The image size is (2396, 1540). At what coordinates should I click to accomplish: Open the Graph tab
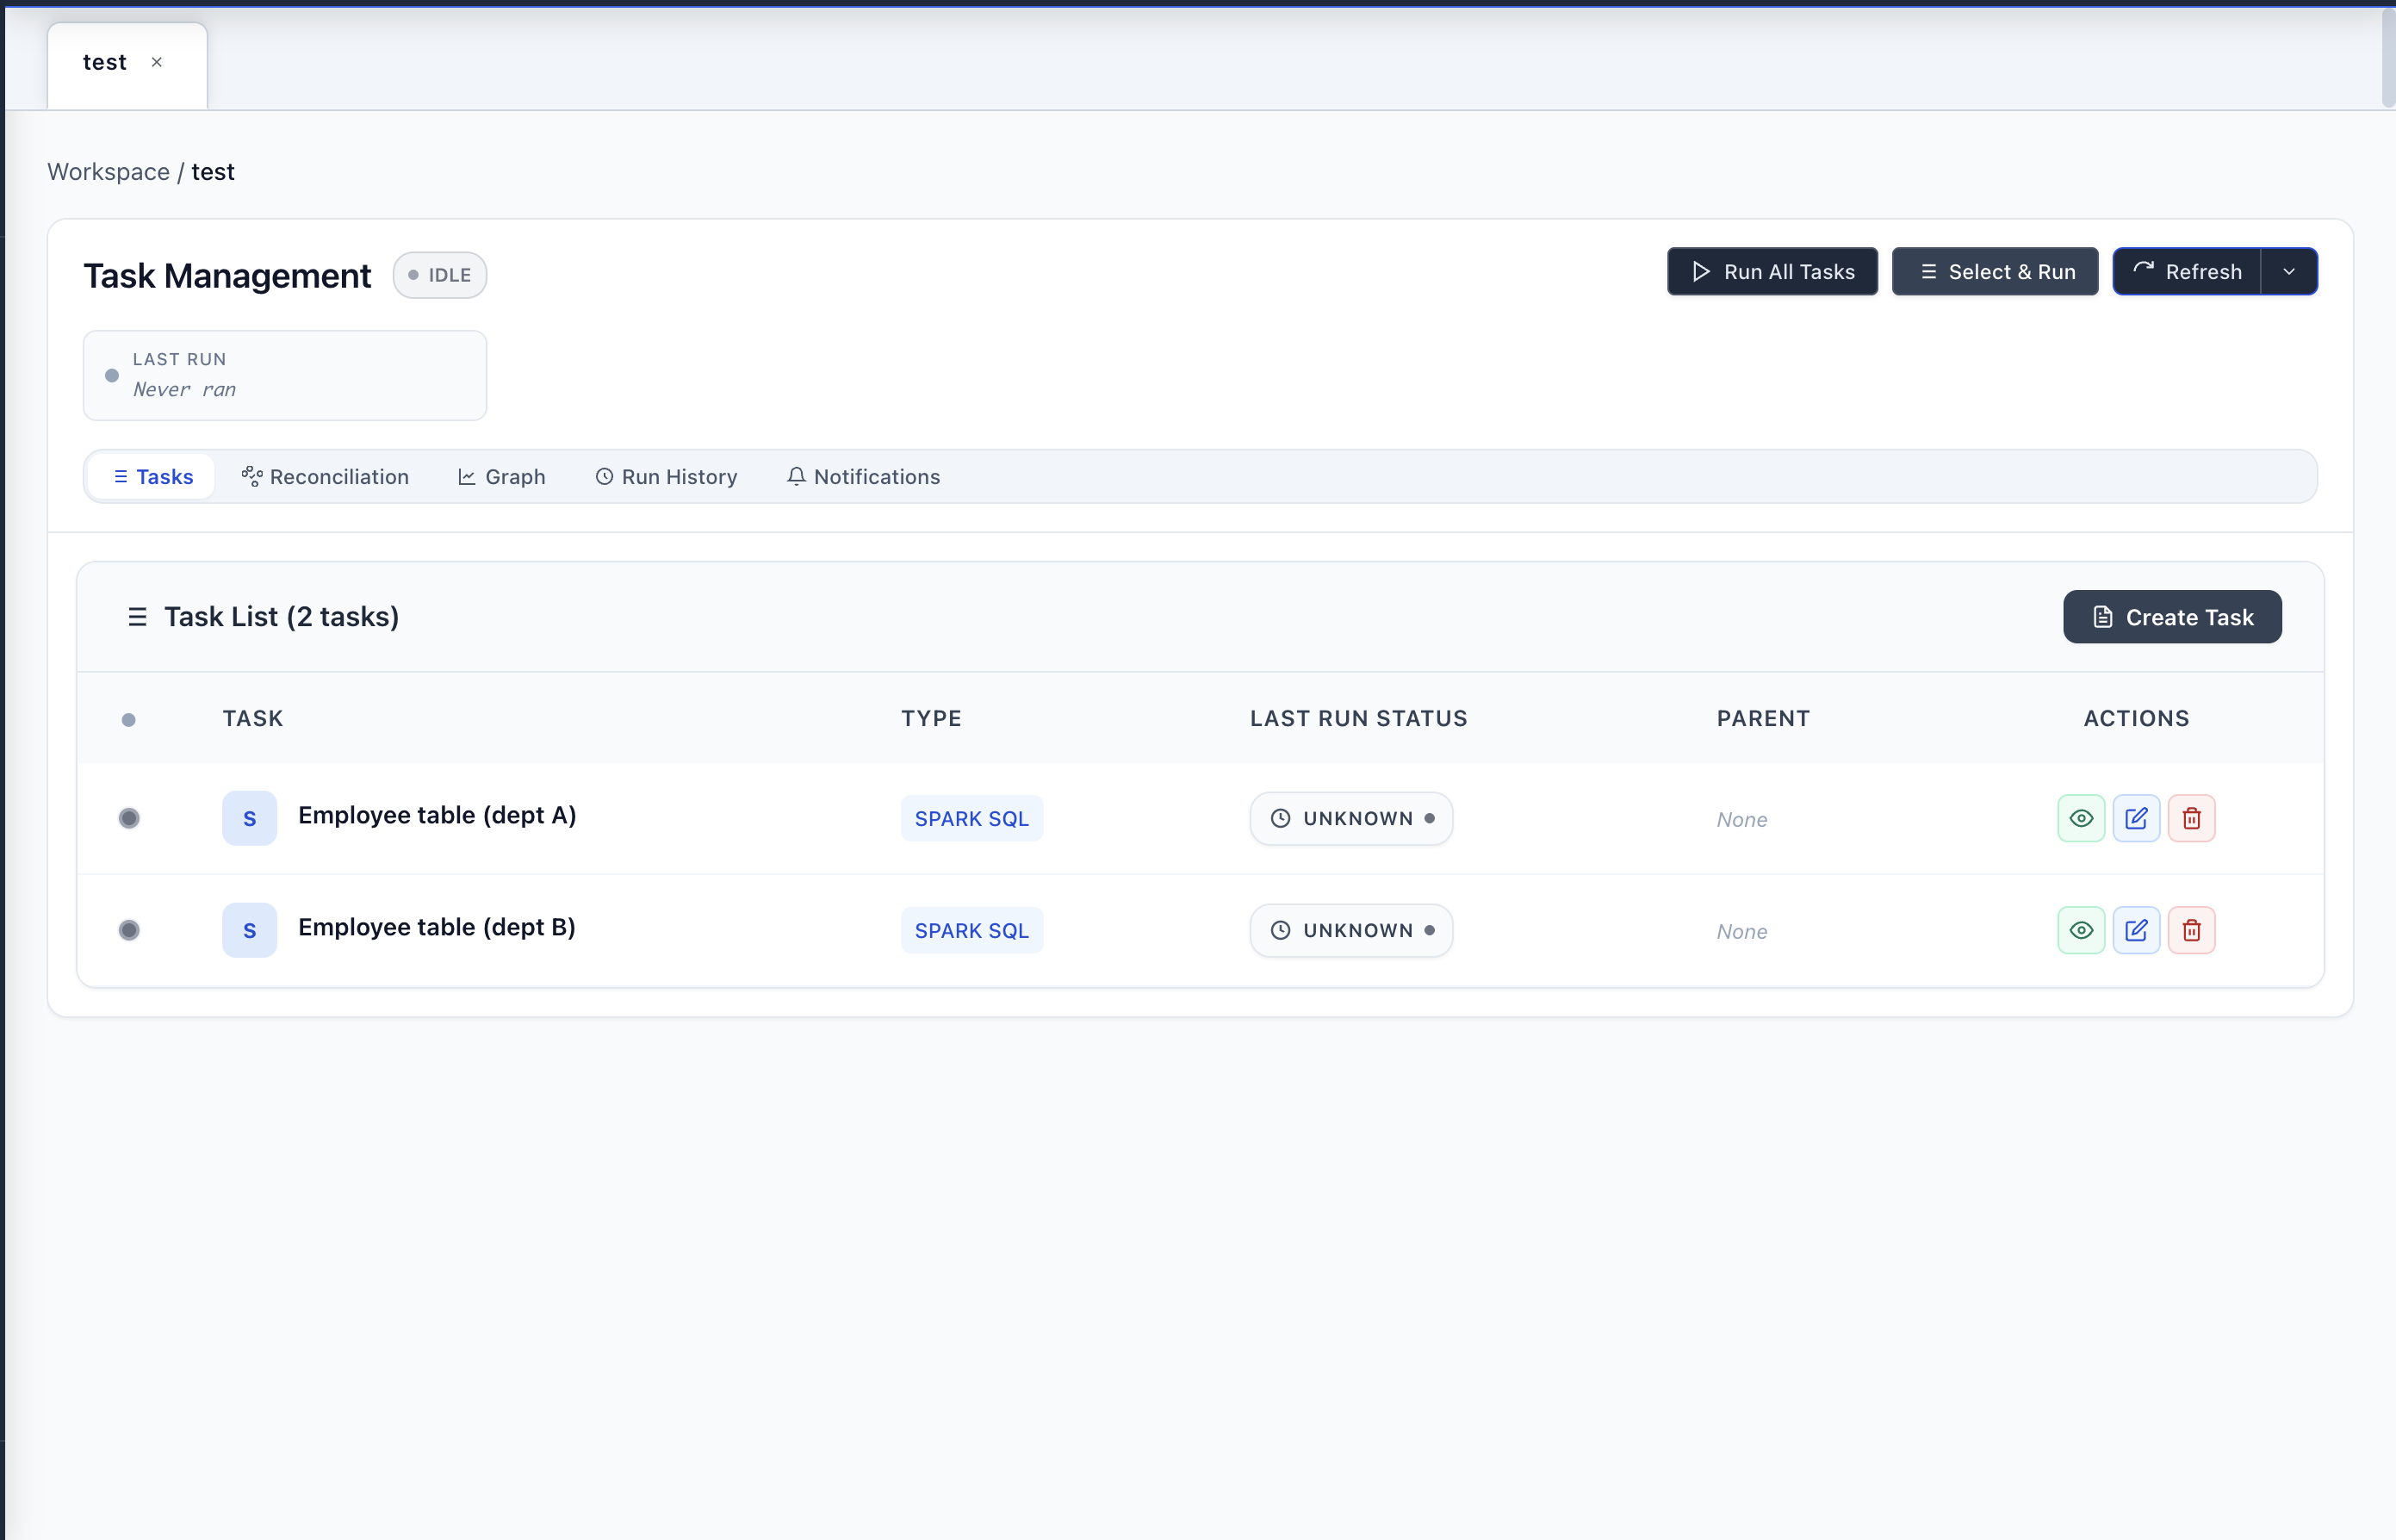(x=501, y=477)
